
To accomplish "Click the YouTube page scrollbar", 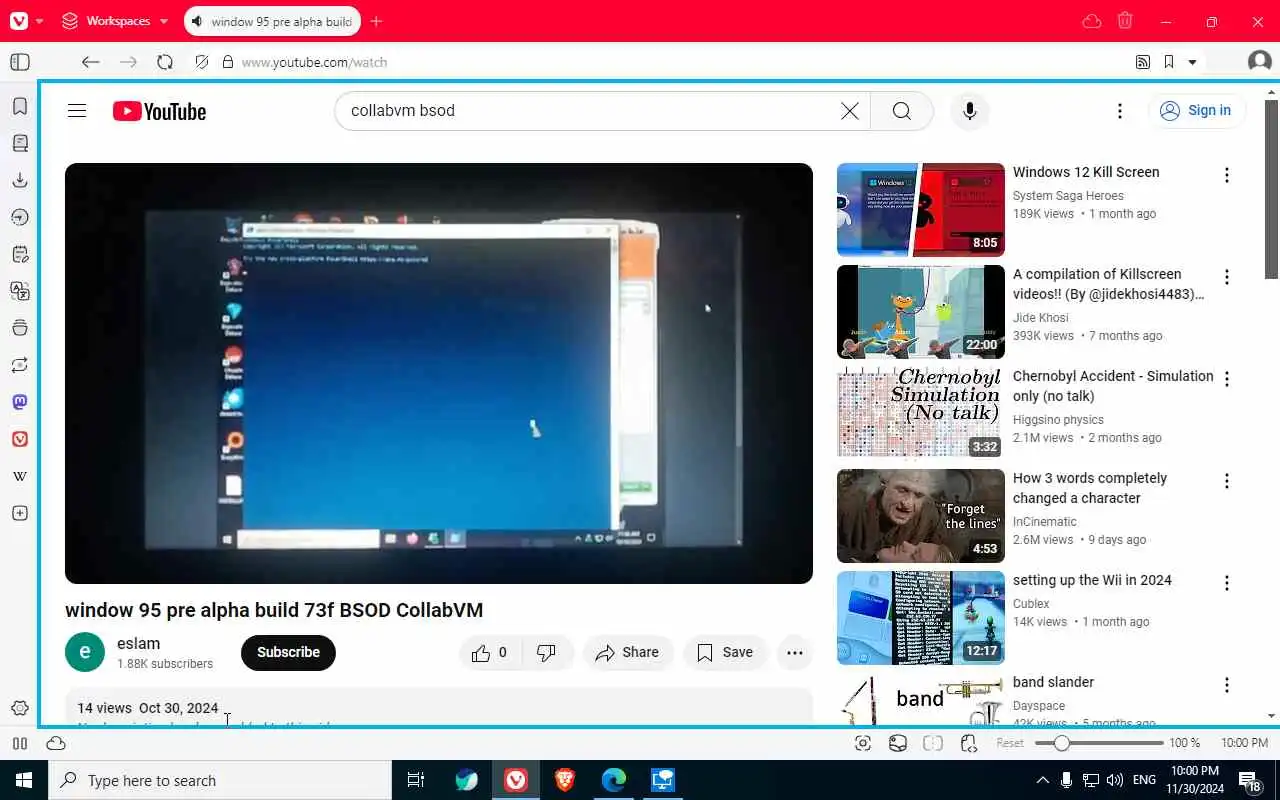I will pyautogui.click(x=1272, y=190).
